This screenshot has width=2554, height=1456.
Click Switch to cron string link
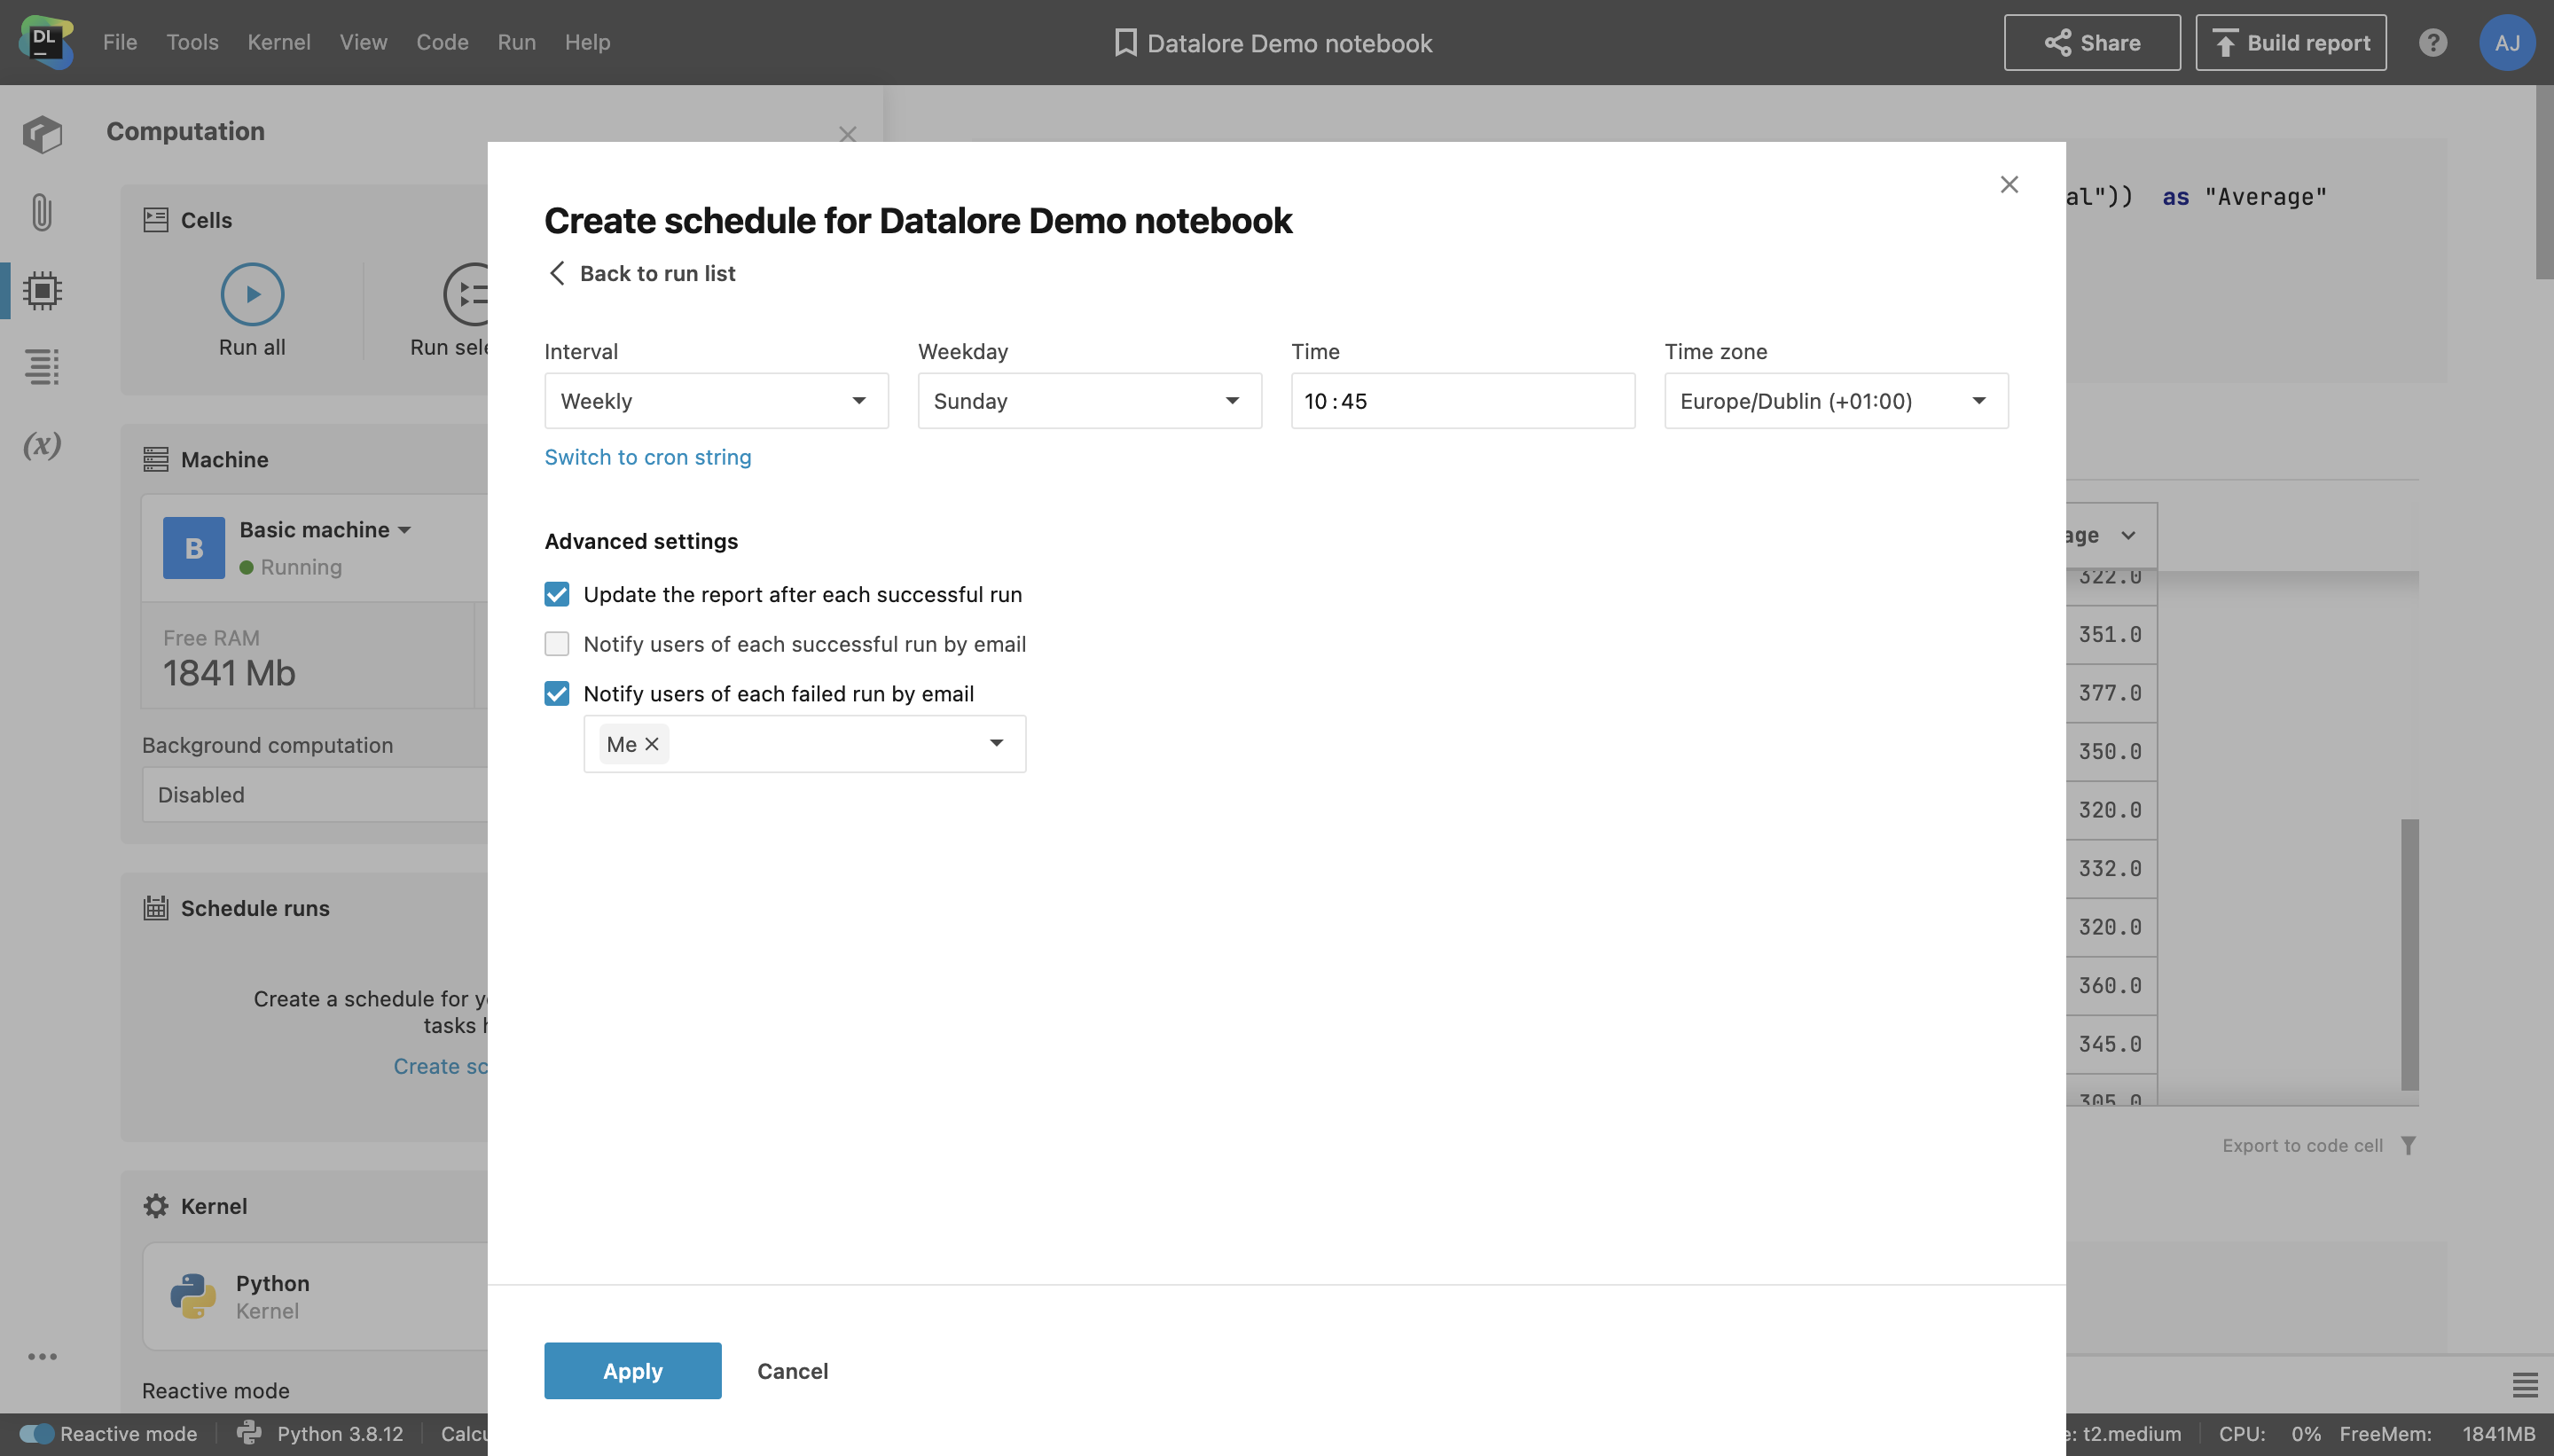click(x=647, y=457)
